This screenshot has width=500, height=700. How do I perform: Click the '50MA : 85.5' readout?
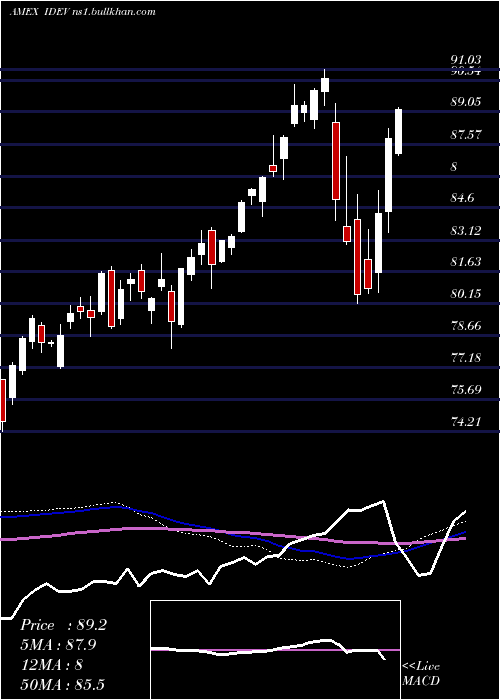(62, 684)
